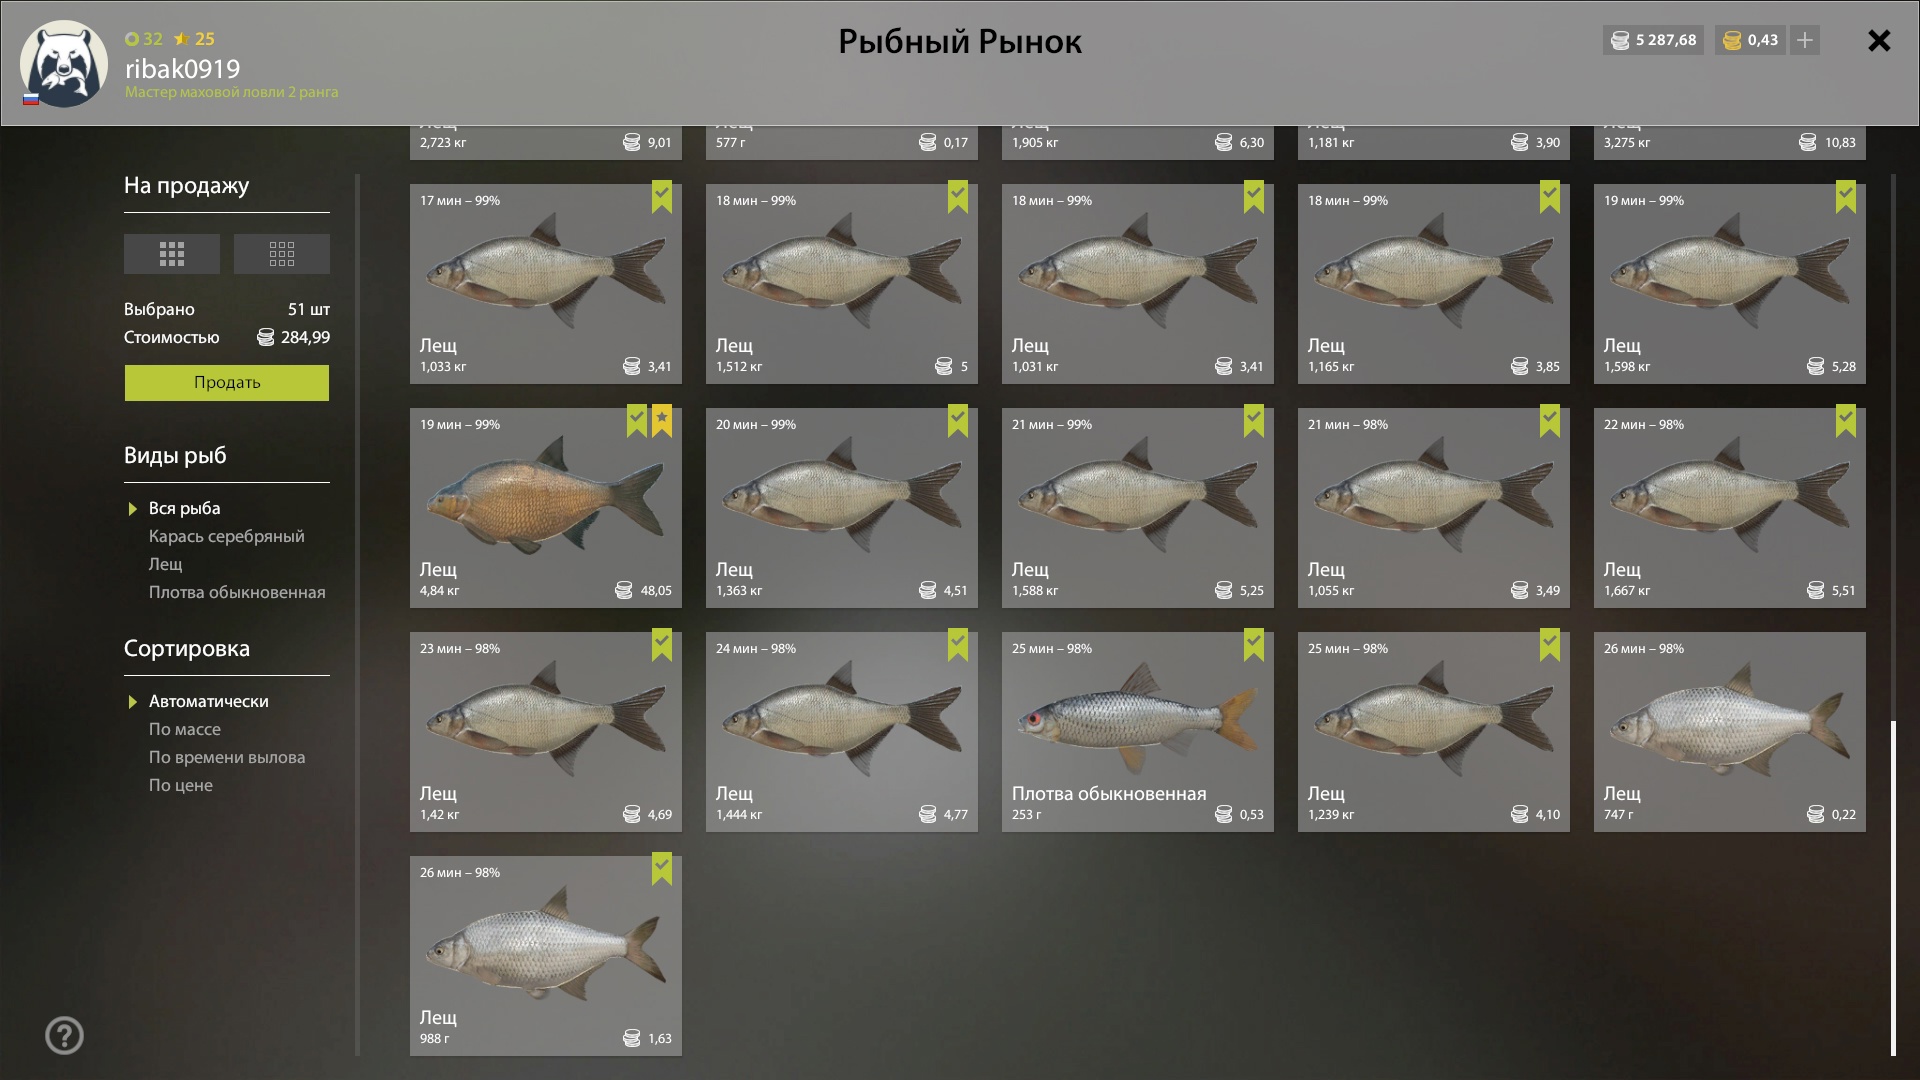The width and height of the screenshot is (1920, 1080).
Task: Sort fish По времени вылова
Action: [x=227, y=757]
